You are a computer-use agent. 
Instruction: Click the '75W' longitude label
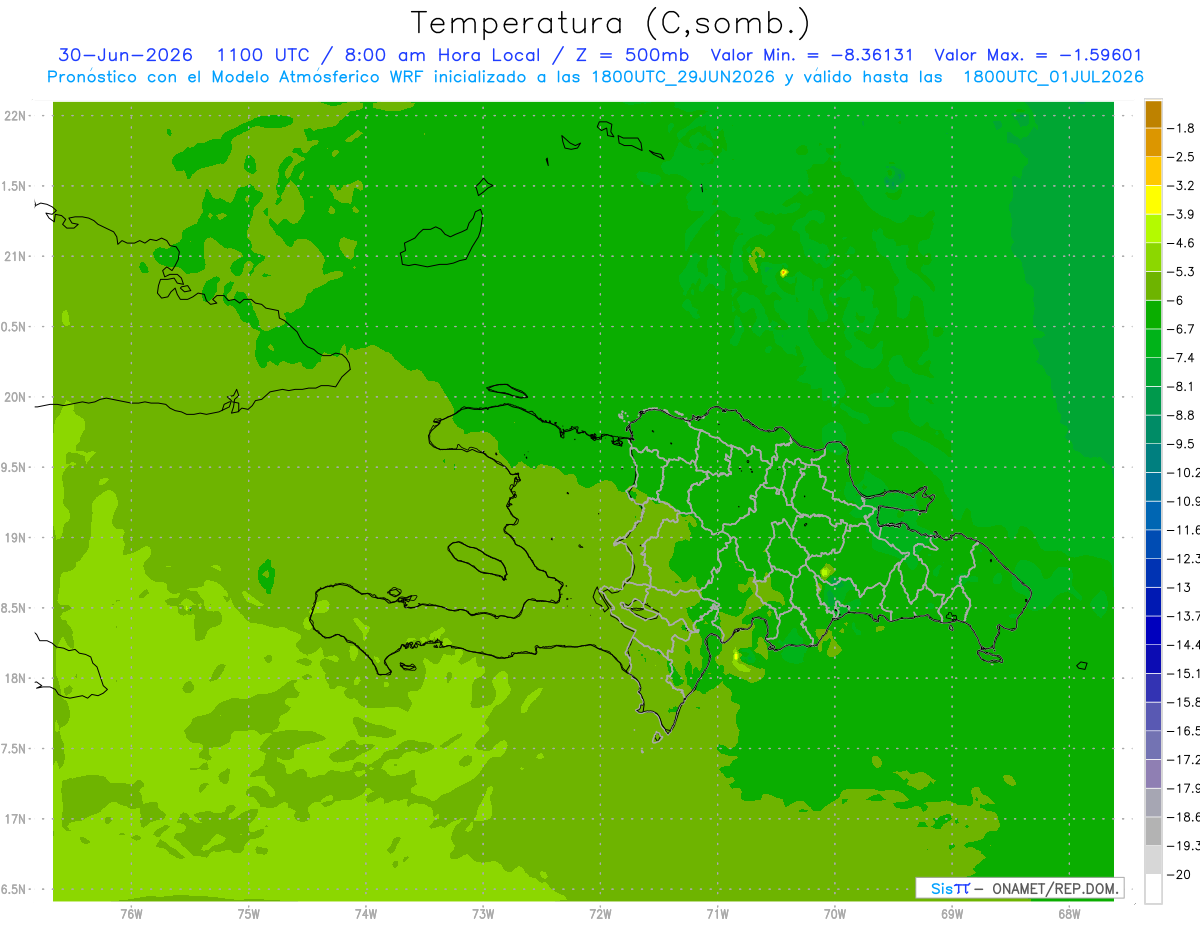(x=248, y=913)
